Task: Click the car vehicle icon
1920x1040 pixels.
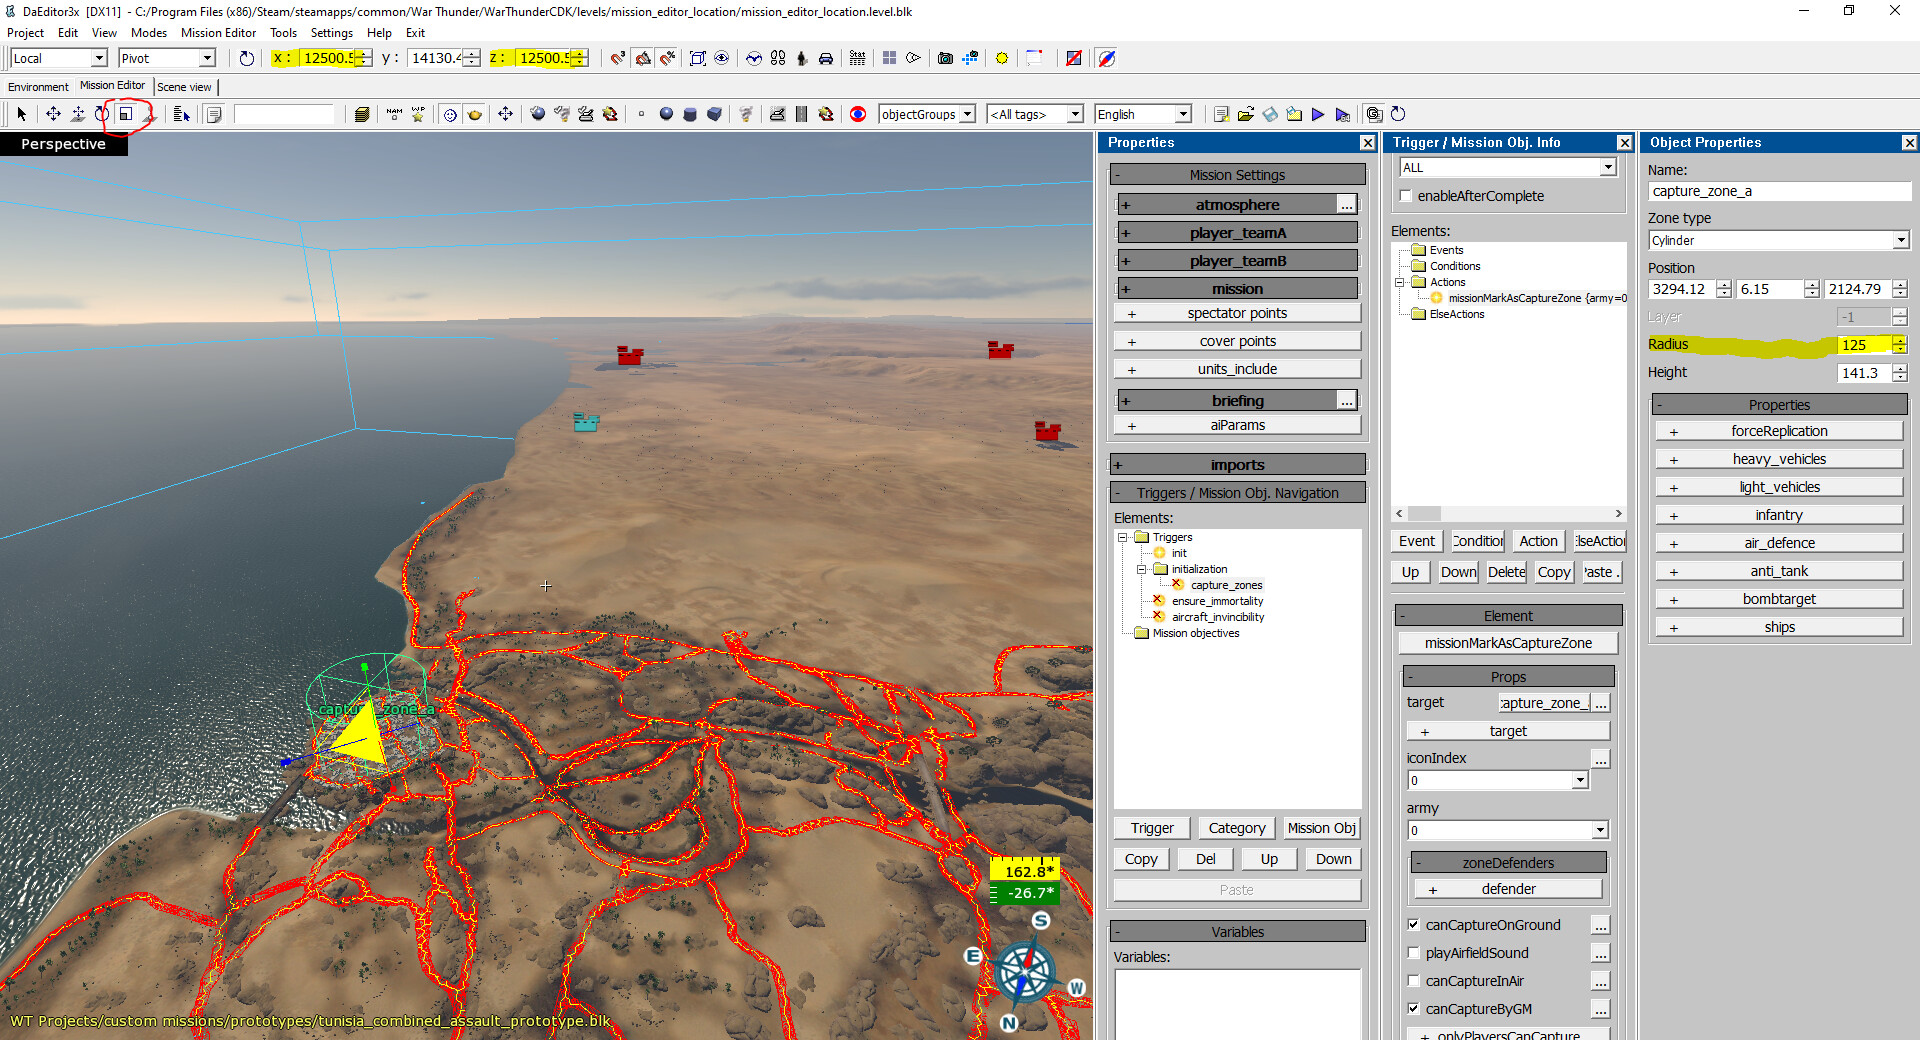Action: click(826, 58)
